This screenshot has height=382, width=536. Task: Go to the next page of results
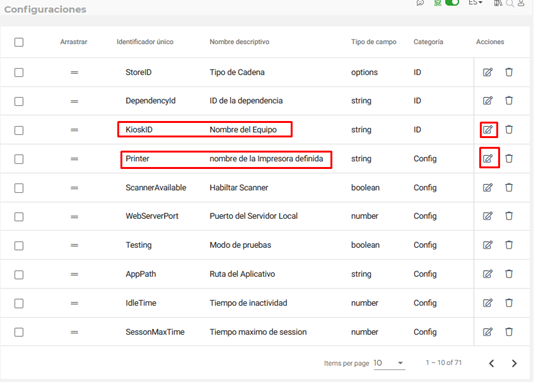[514, 363]
